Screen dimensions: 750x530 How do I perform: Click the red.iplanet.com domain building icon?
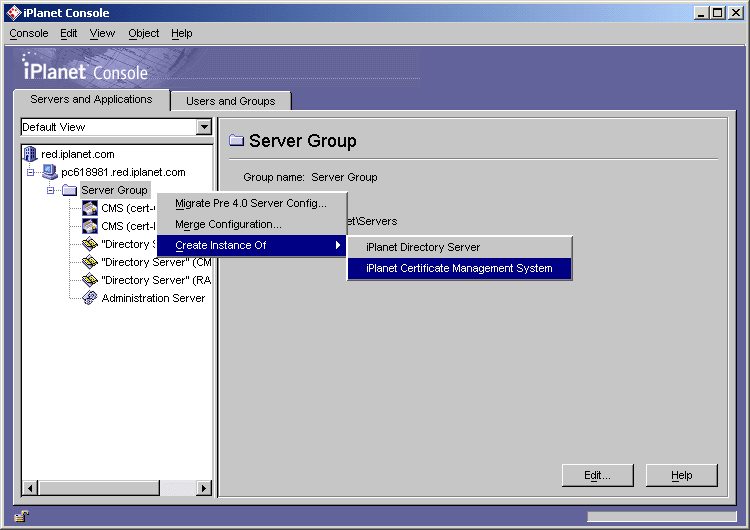coord(30,154)
